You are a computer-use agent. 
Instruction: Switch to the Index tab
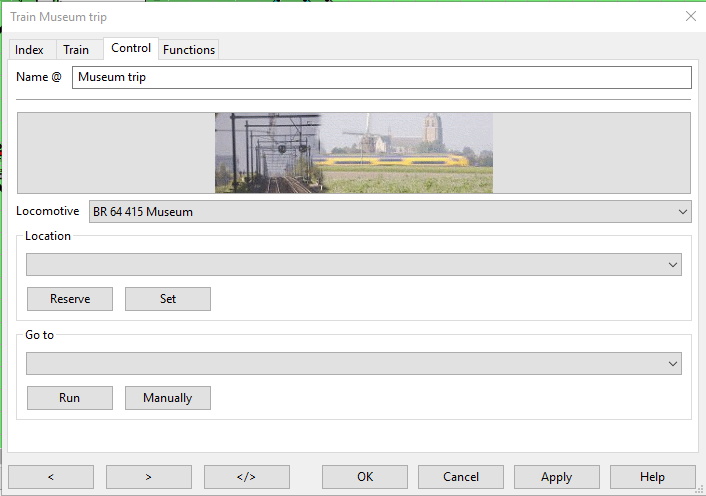pos(29,50)
